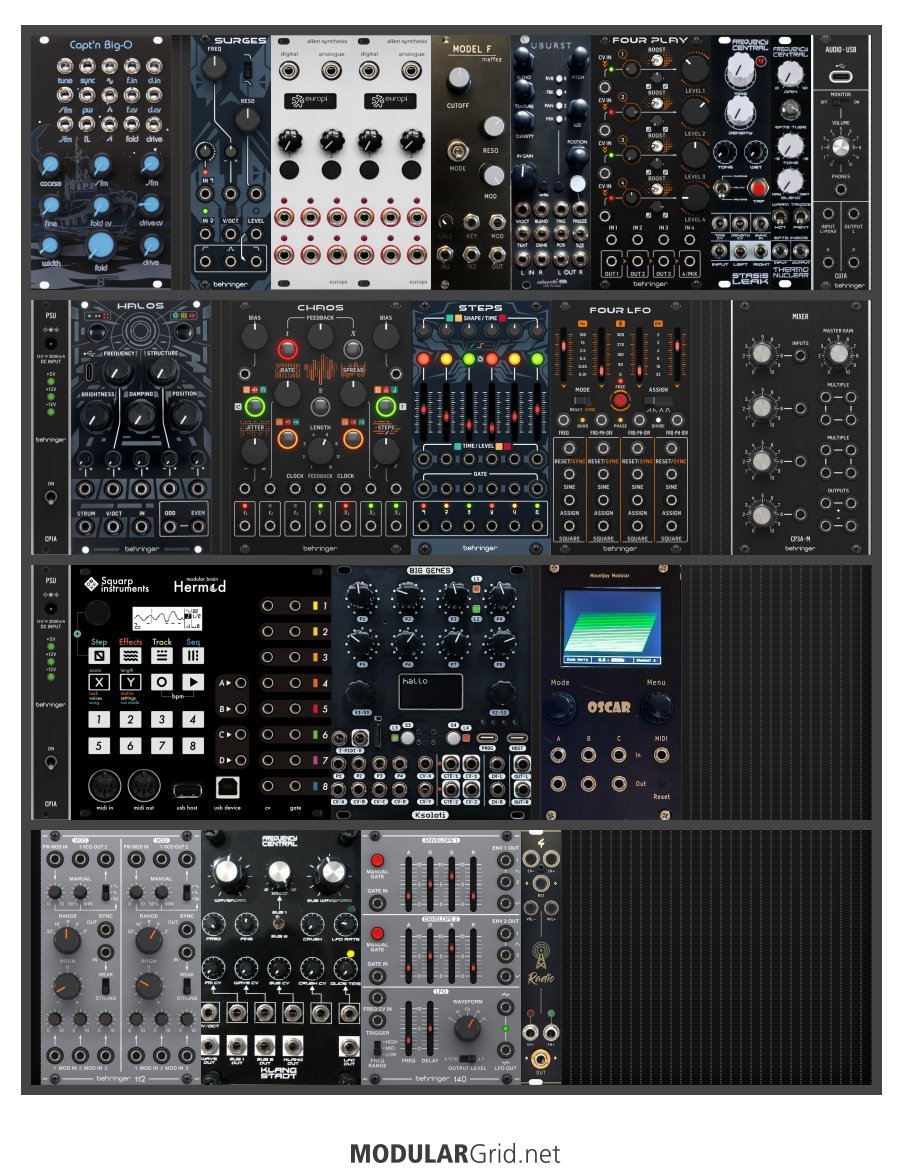
Task: Click the VOLUME knob on Audio-USB
Action: [x=841, y=147]
